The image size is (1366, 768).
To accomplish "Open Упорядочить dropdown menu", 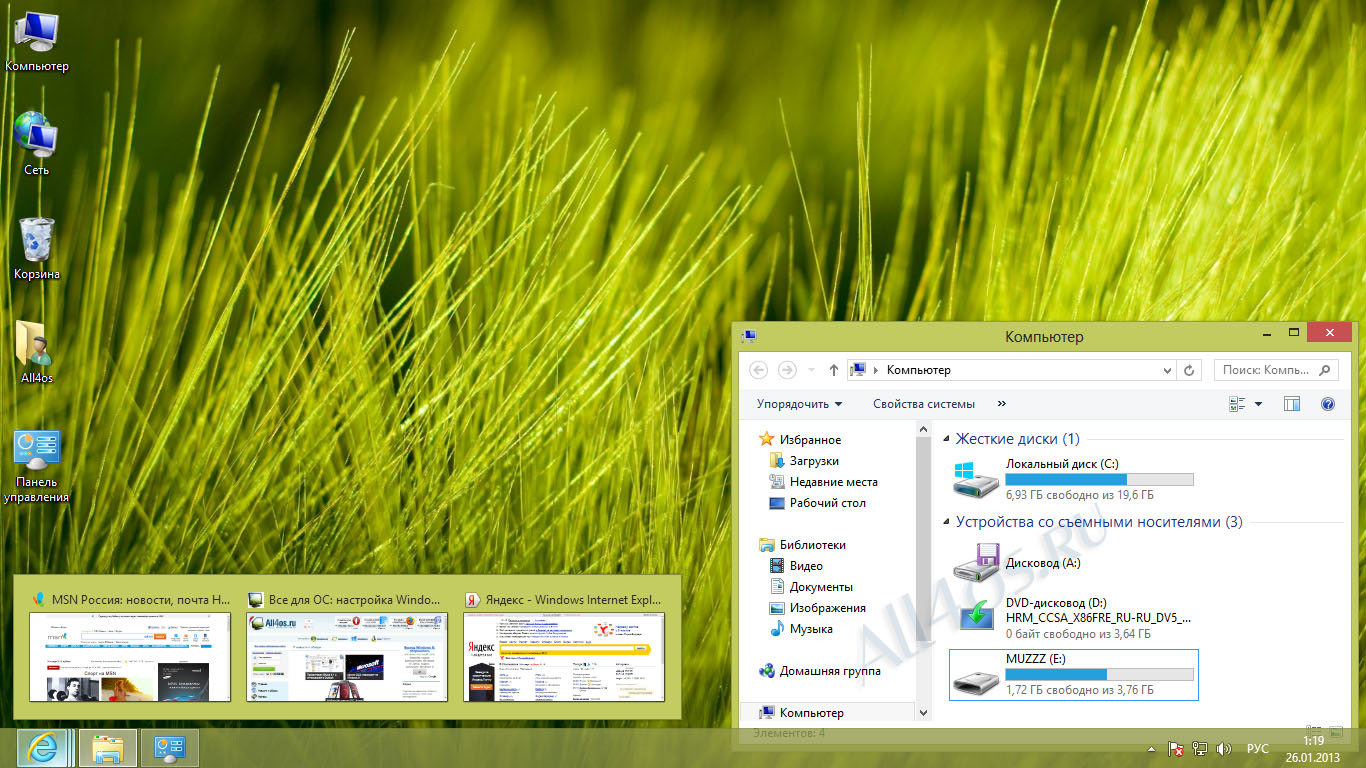I will (x=799, y=404).
